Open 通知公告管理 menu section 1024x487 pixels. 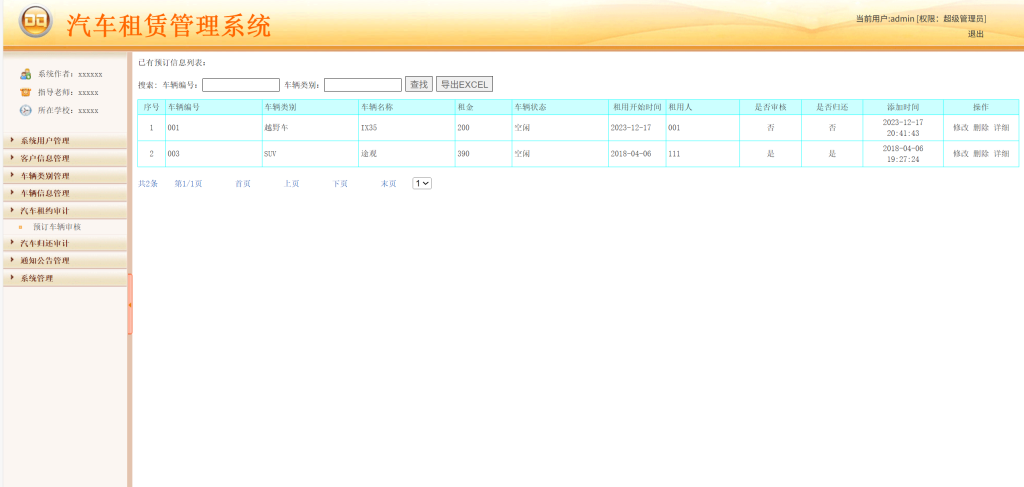click(x=65, y=260)
